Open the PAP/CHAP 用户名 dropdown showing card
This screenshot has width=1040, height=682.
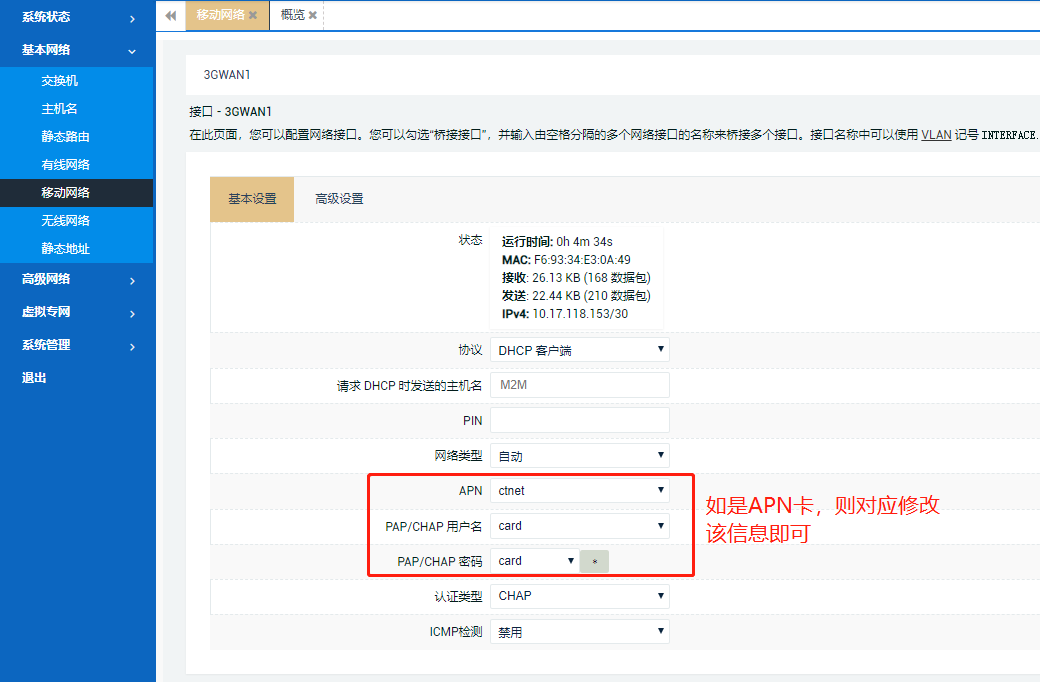(579, 525)
